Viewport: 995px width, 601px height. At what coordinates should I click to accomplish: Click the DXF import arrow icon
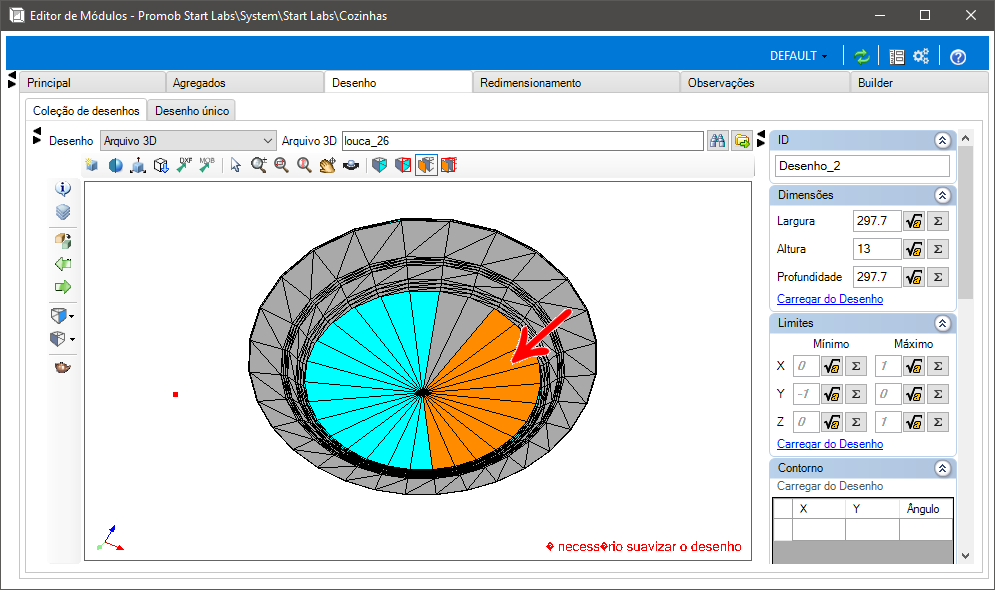tap(184, 165)
